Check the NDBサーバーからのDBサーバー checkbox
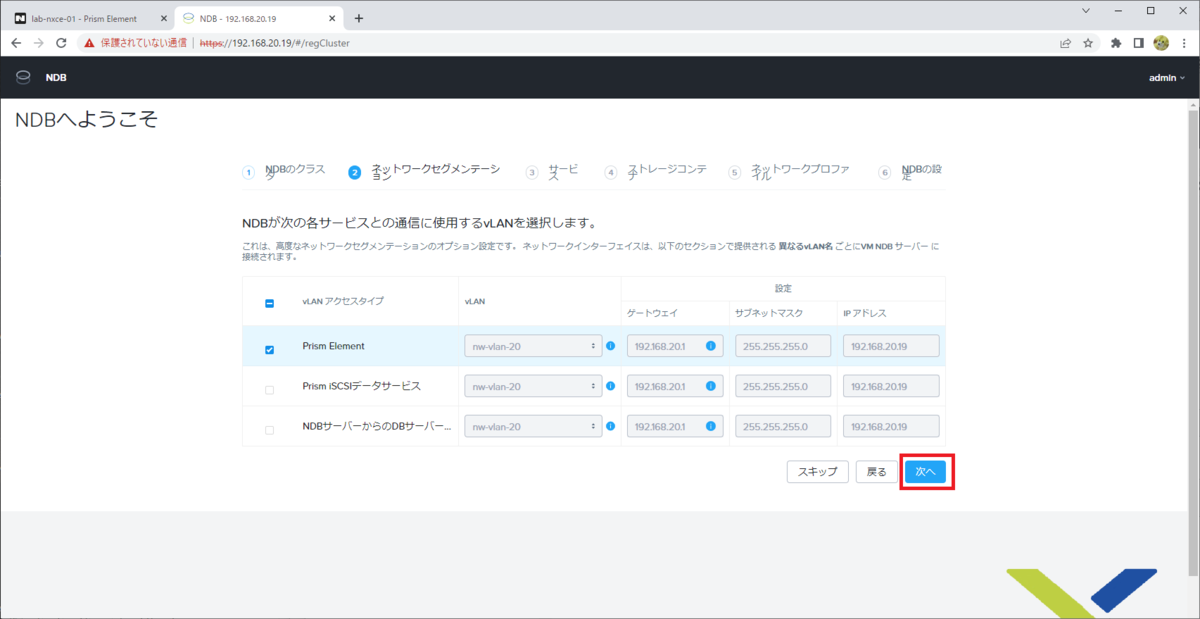 click(269, 430)
